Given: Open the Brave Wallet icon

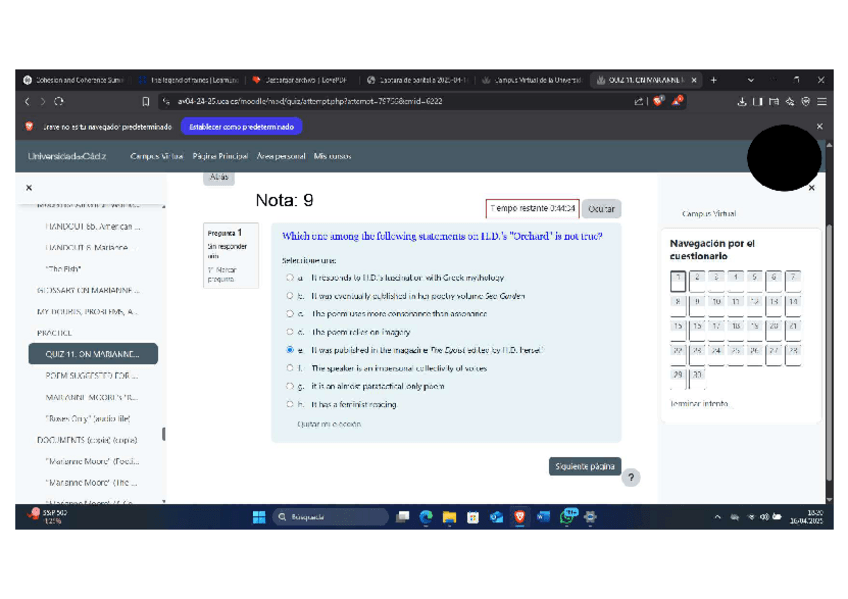Looking at the screenshot, I should [x=774, y=102].
